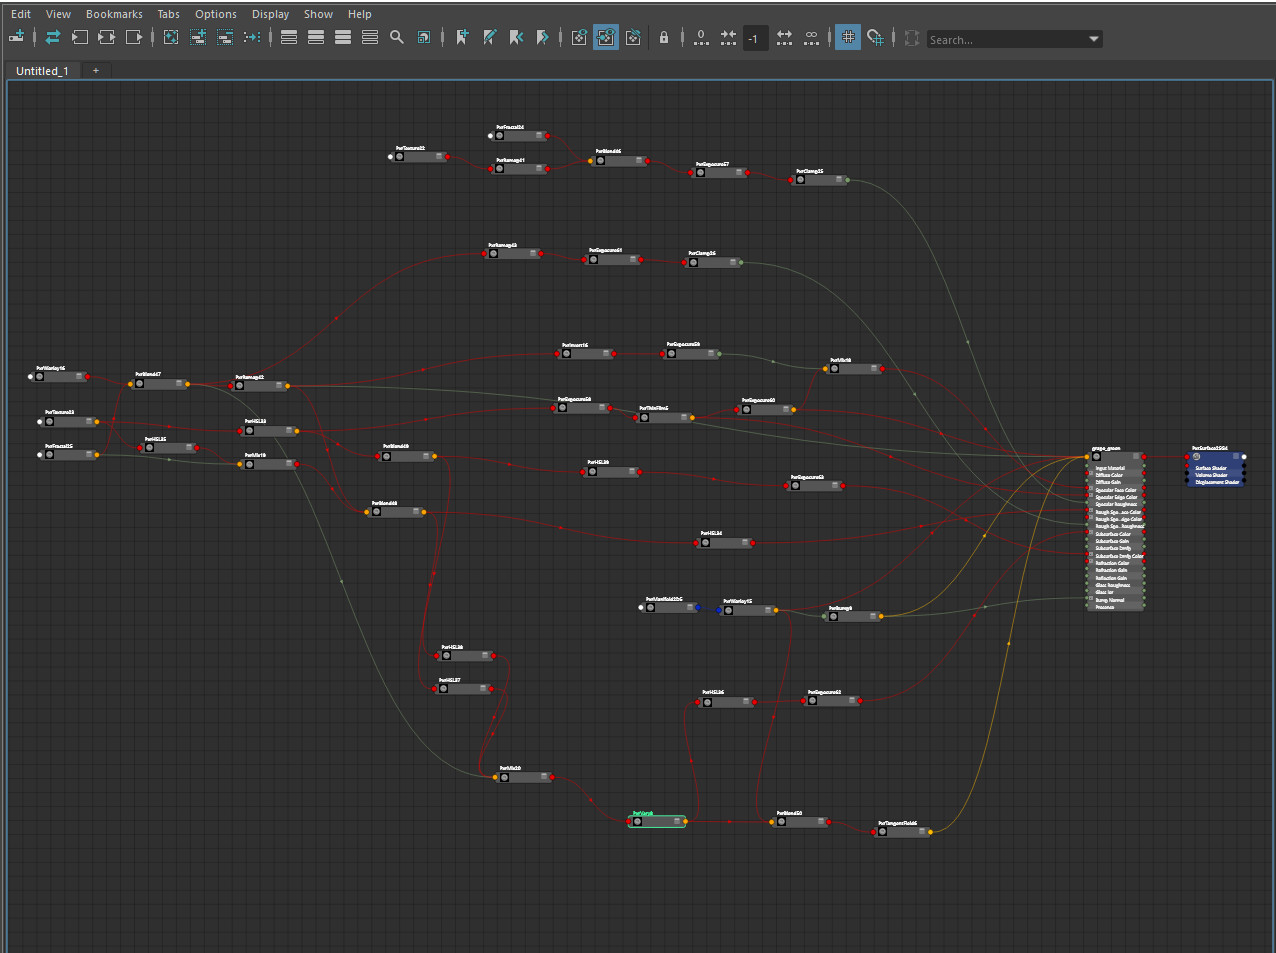Expand the Diffuse Color attribute on grape_green
1276x953 pixels.
tap(1091, 475)
